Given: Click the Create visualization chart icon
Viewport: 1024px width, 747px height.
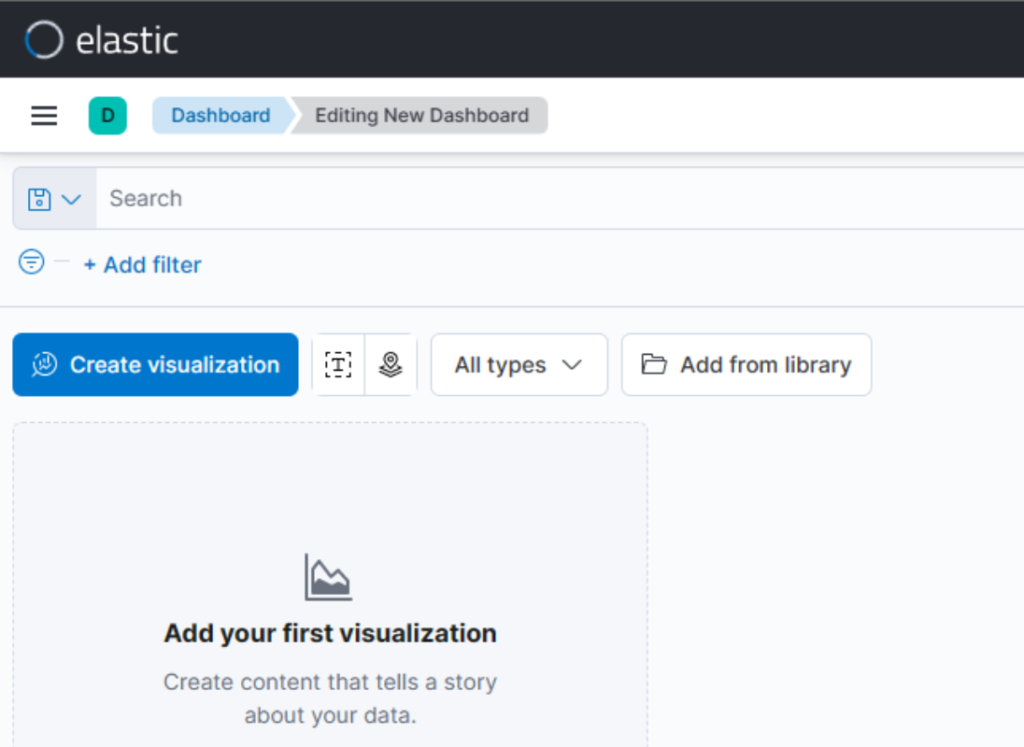Looking at the screenshot, I should [44, 365].
